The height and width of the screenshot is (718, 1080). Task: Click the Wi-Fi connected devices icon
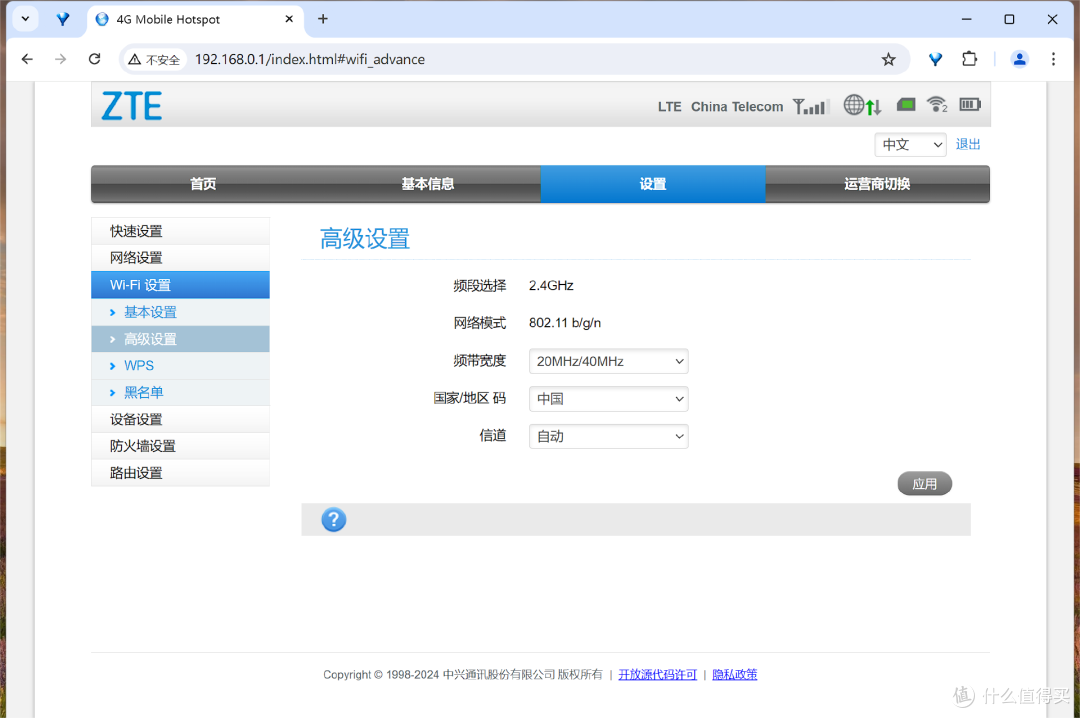click(937, 105)
